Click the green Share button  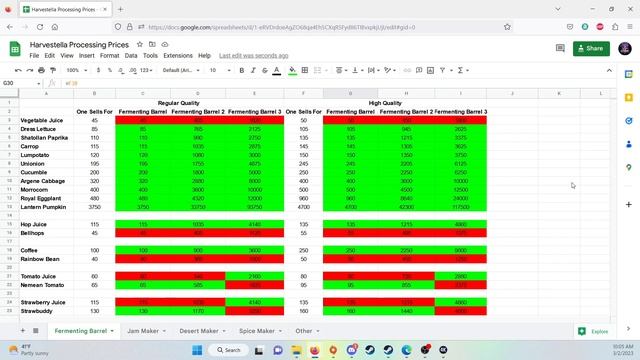[591, 49]
